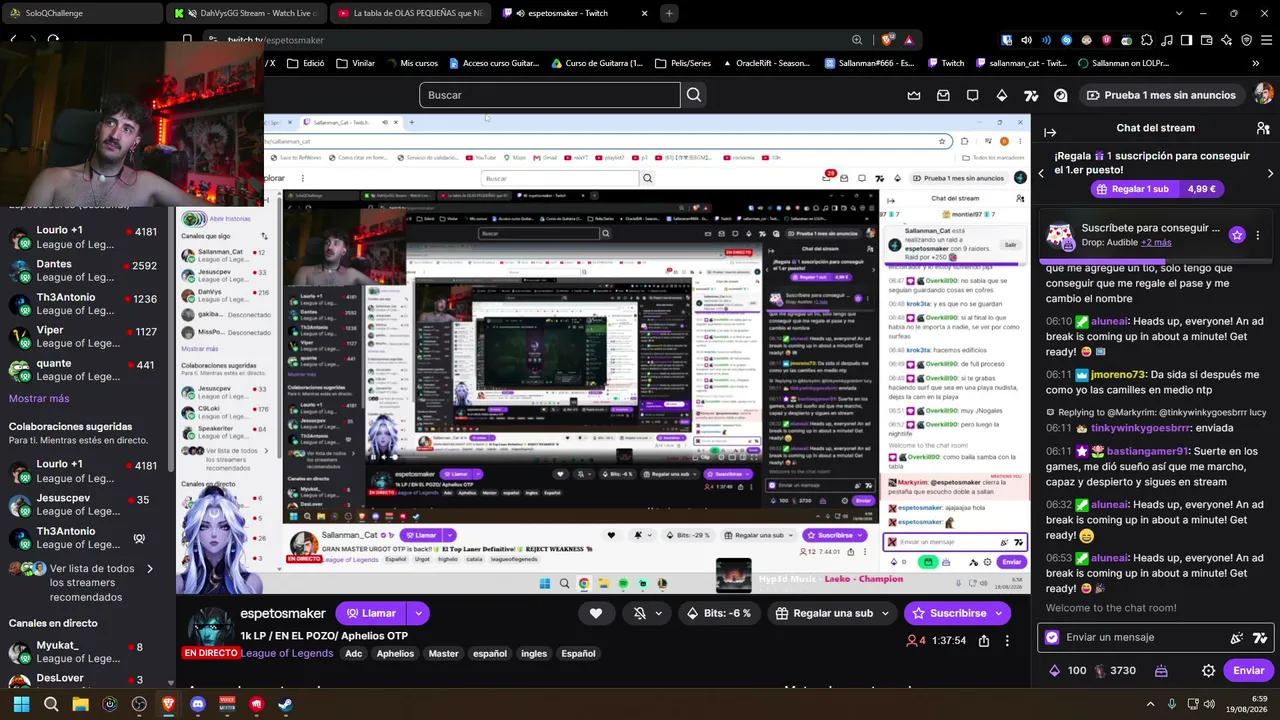Show more bookmarks with the double chevron
Viewport: 1280px width, 720px height.
point(1256,63)
